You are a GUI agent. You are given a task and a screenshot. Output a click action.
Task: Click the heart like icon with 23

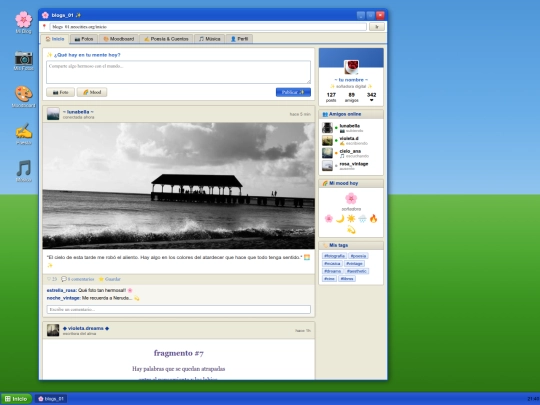pos(52,279)
